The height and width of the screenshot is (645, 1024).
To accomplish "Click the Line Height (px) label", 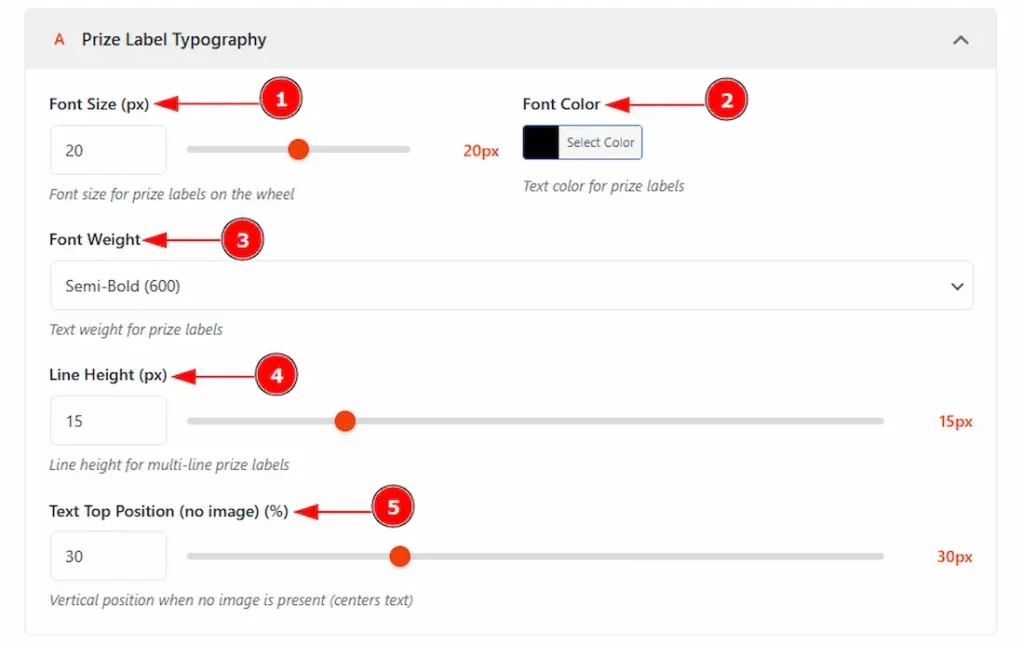I will tap(108, 375).
